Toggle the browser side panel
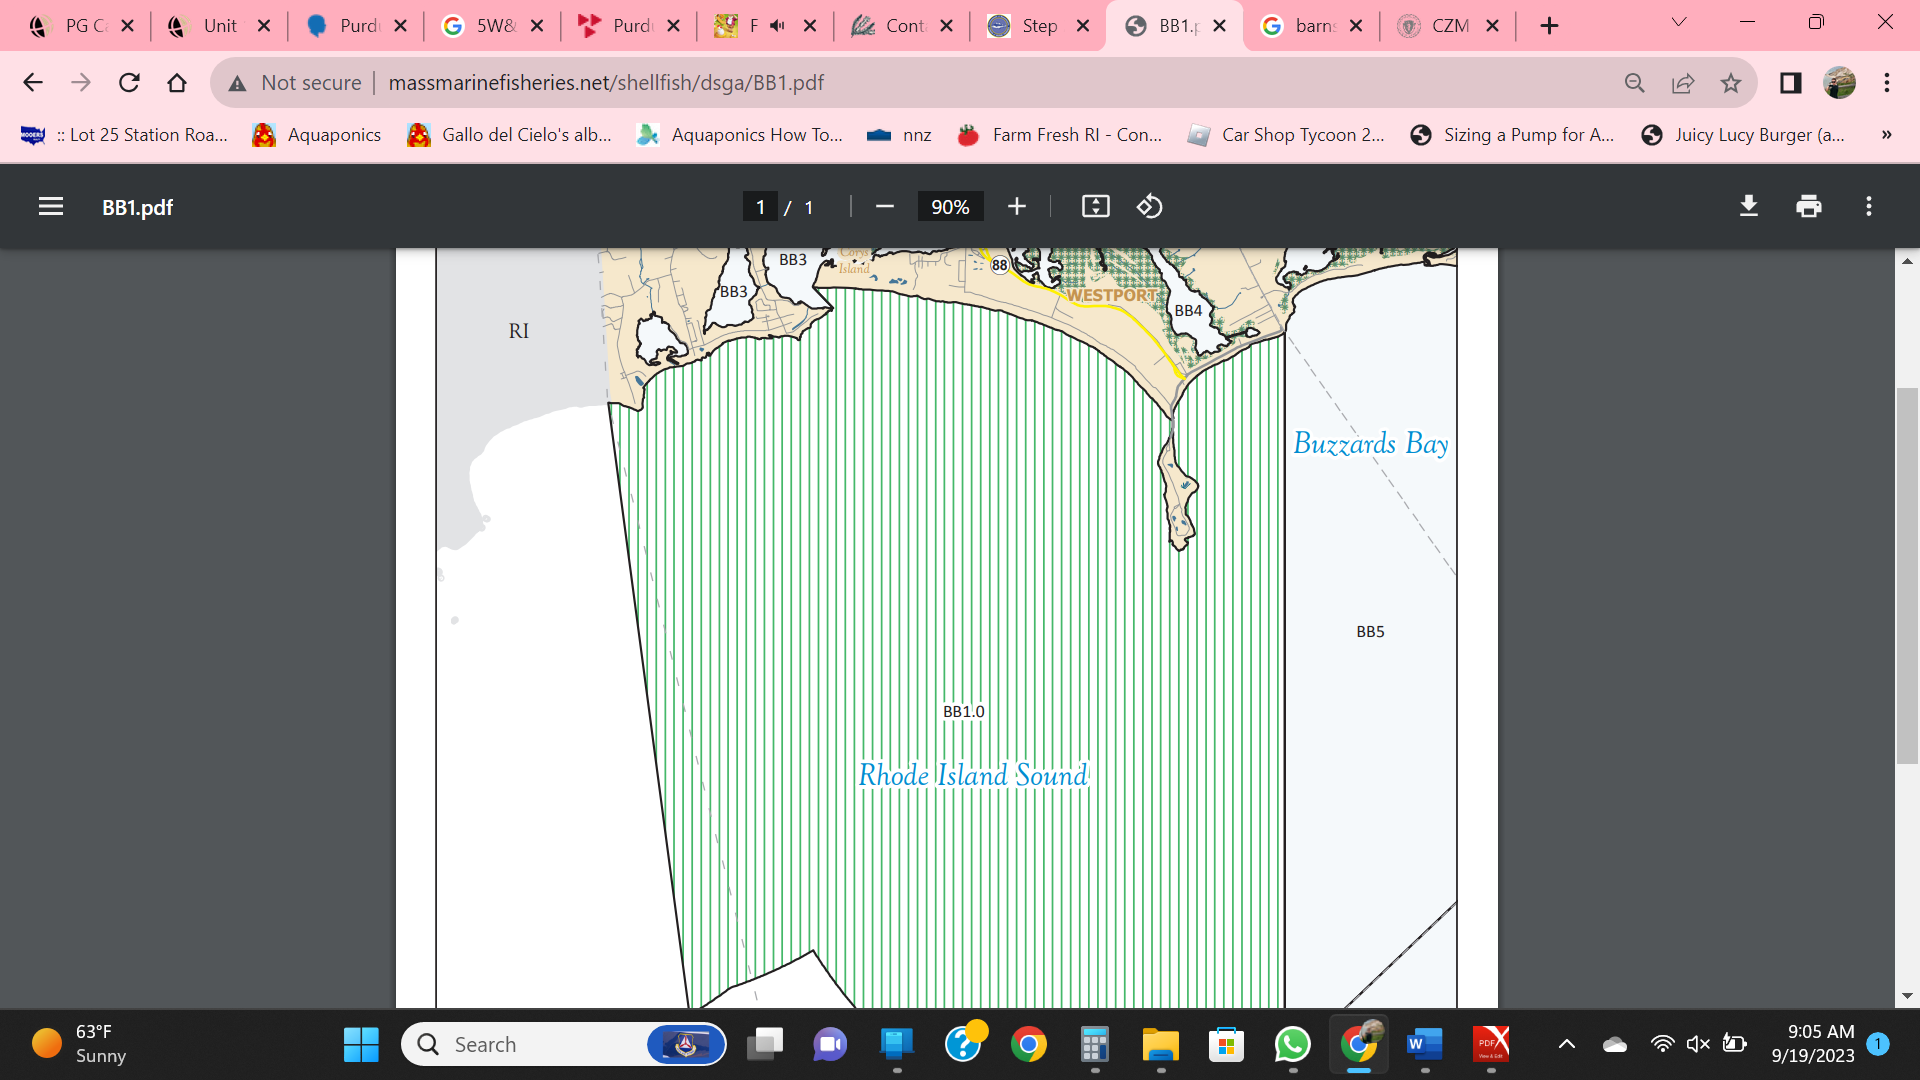Viewport: 1920px width, 1080px height. coord(1790,83)
